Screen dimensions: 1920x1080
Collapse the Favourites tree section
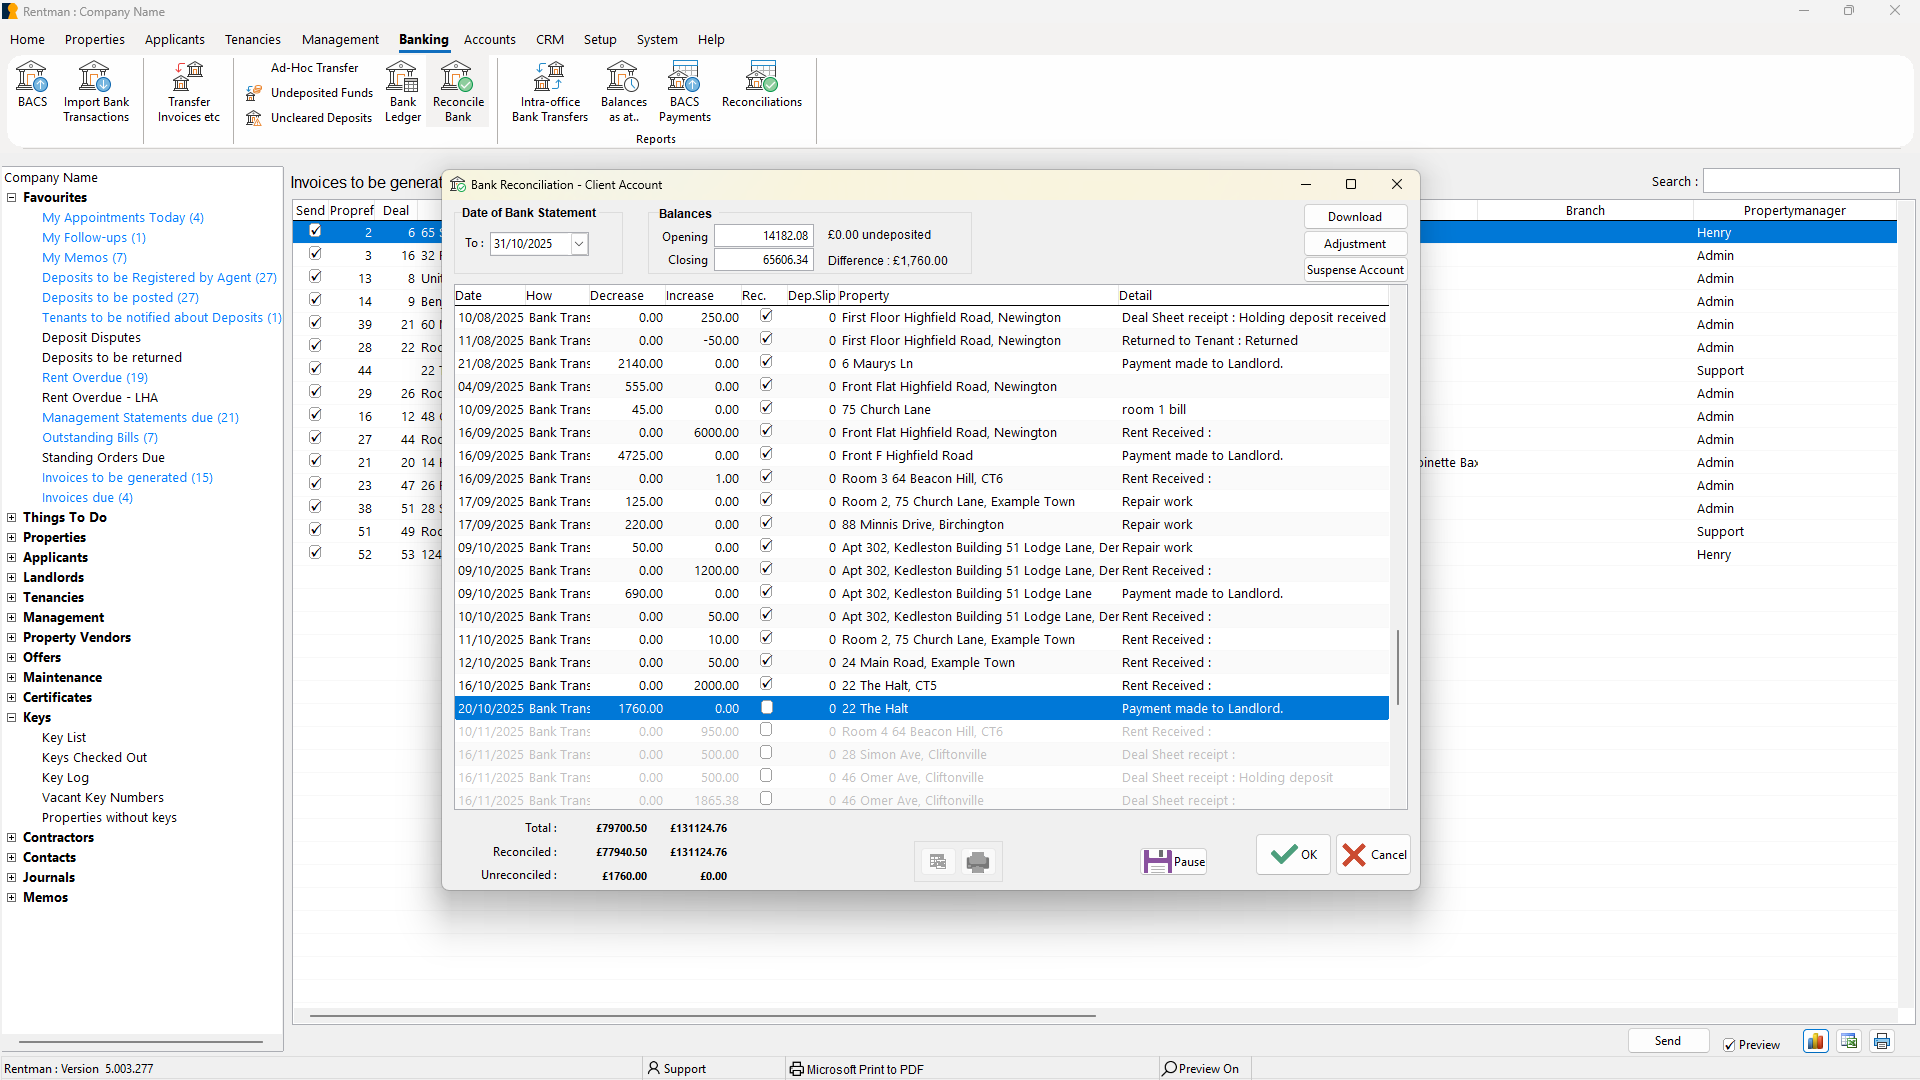[11, 197]
